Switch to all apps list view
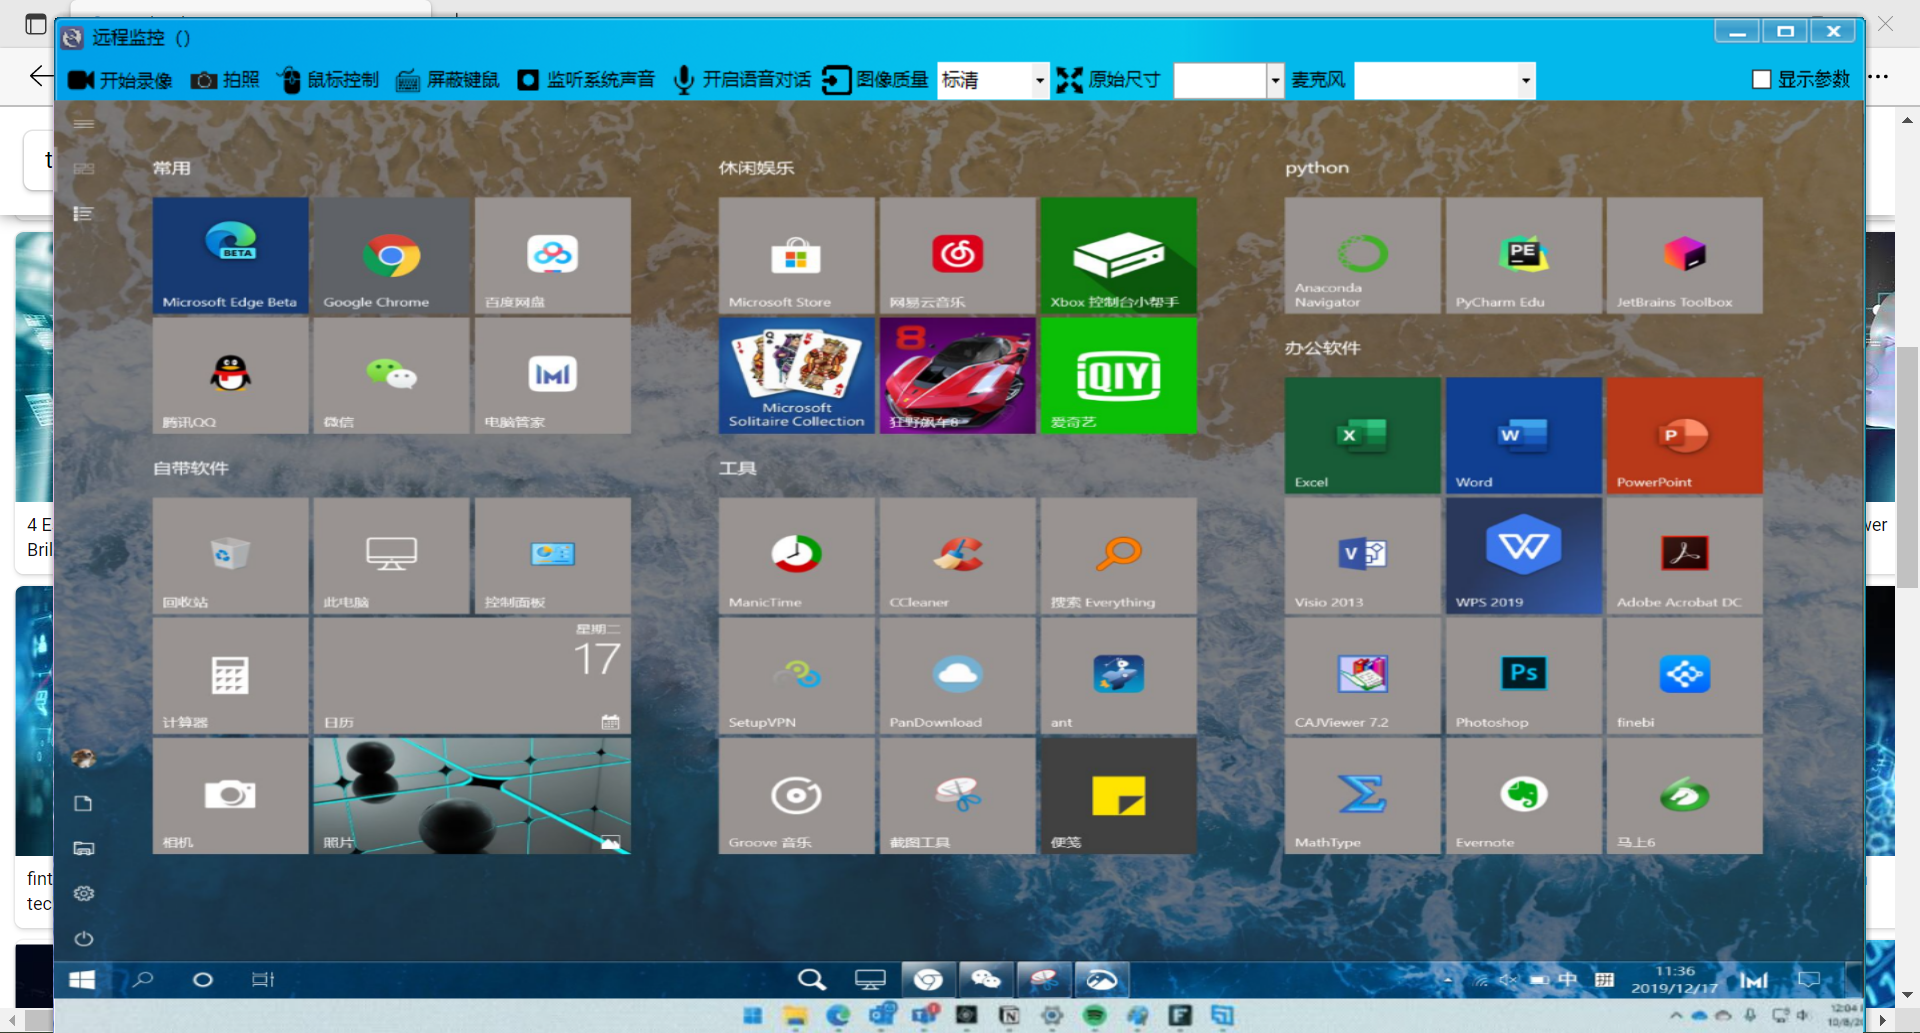 [84, 213]
